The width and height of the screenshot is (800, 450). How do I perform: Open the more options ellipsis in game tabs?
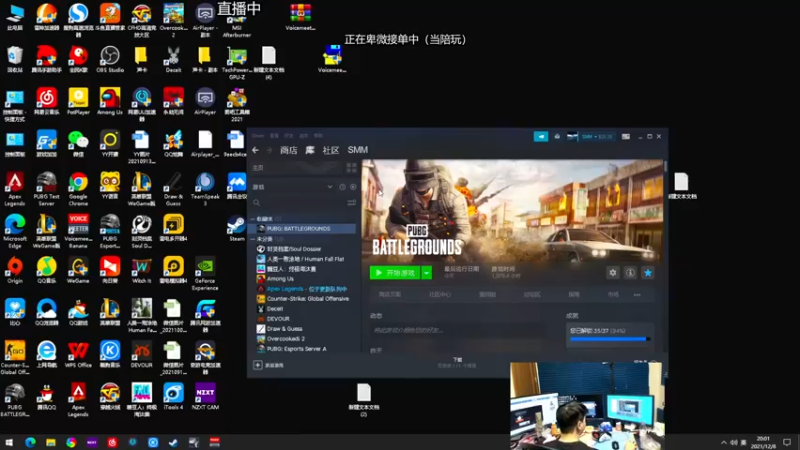click(637, 294)
